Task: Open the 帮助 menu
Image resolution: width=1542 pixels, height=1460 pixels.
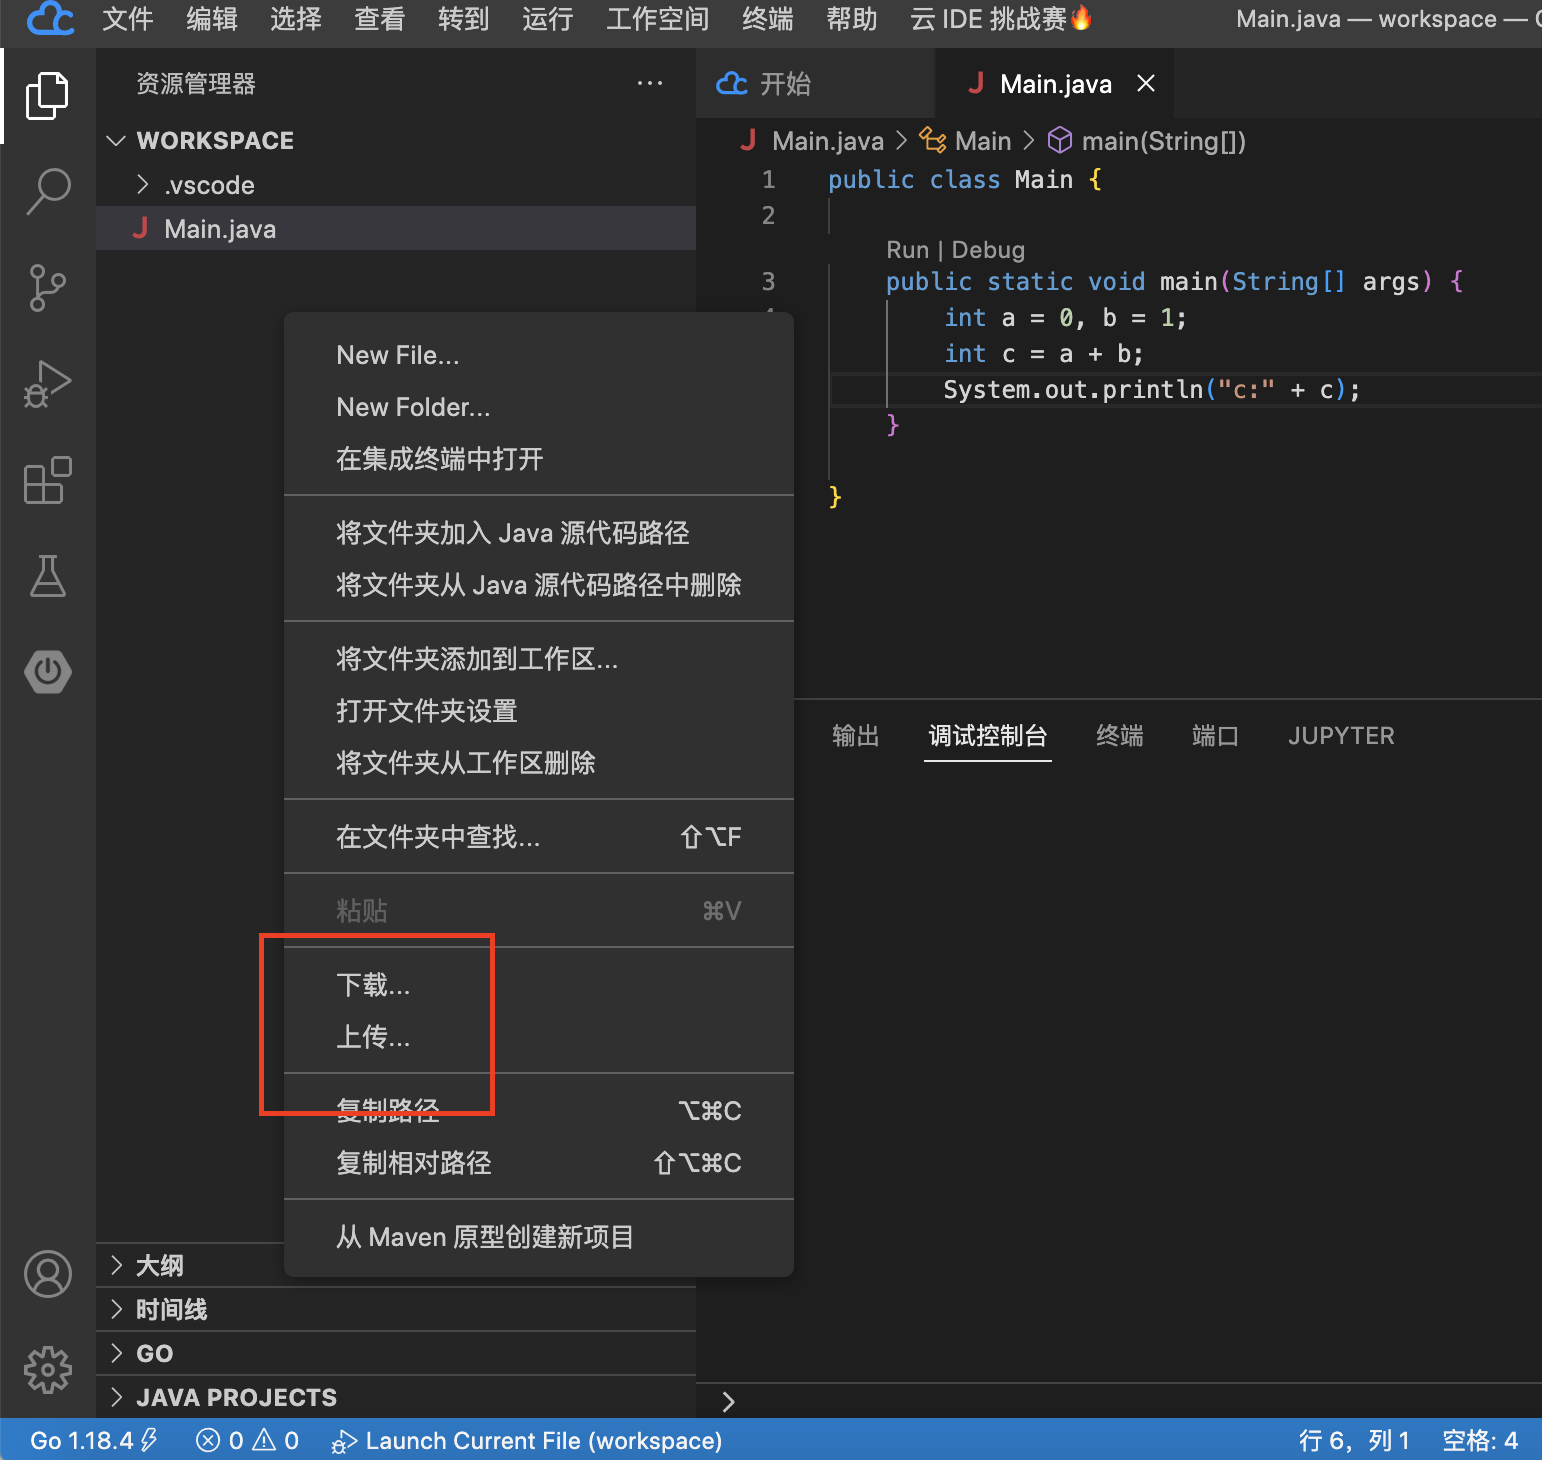Action: click(852, 19)
